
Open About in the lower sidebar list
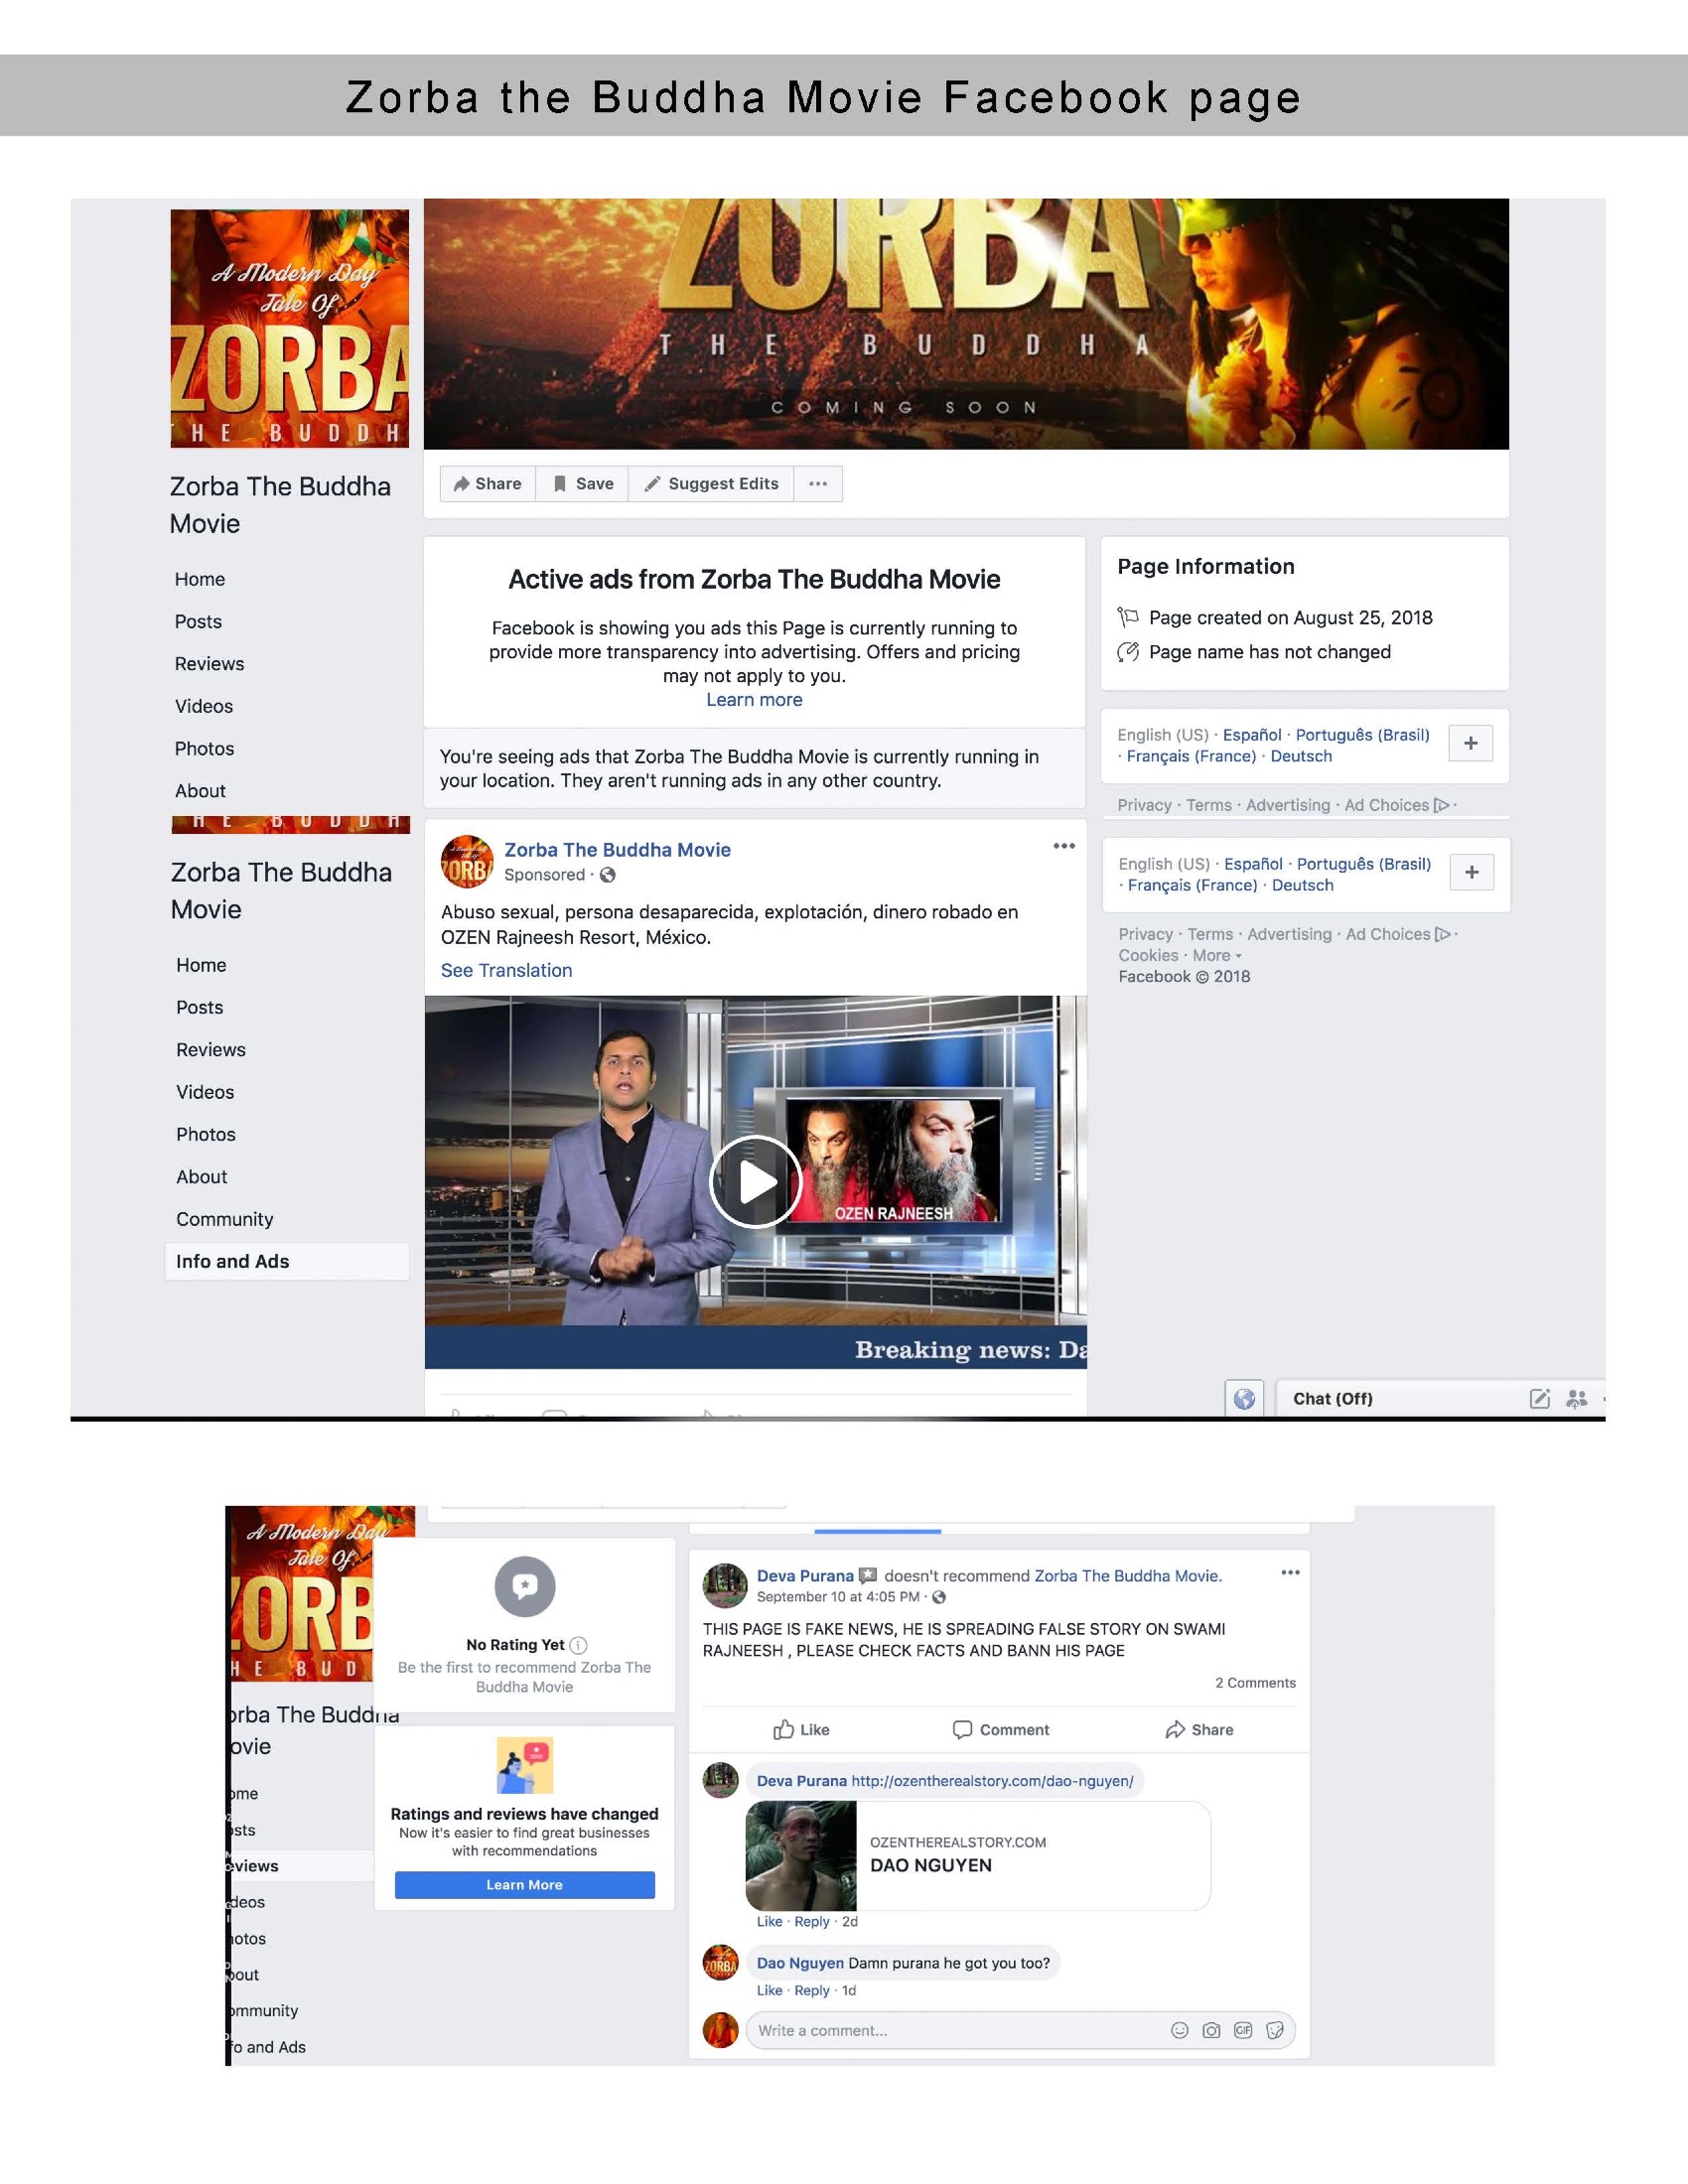tap(201, 1177)
